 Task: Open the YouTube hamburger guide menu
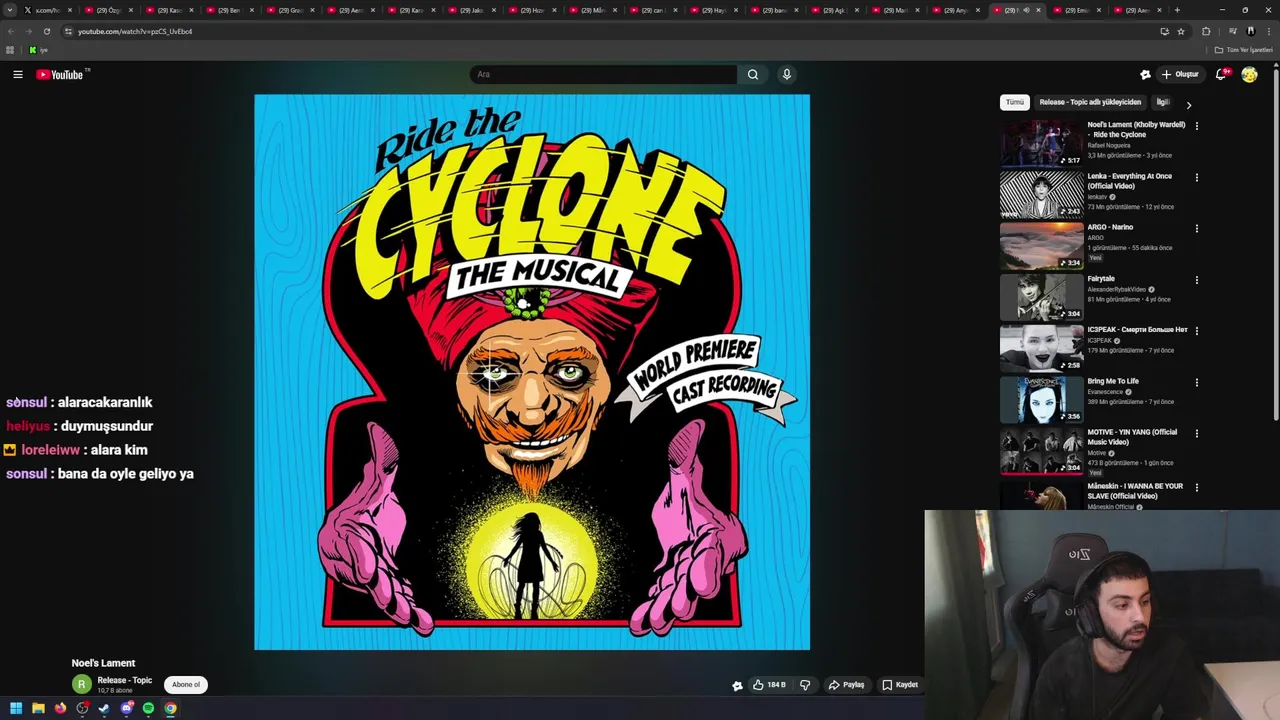pyautogui.click(x=18, y=74)
